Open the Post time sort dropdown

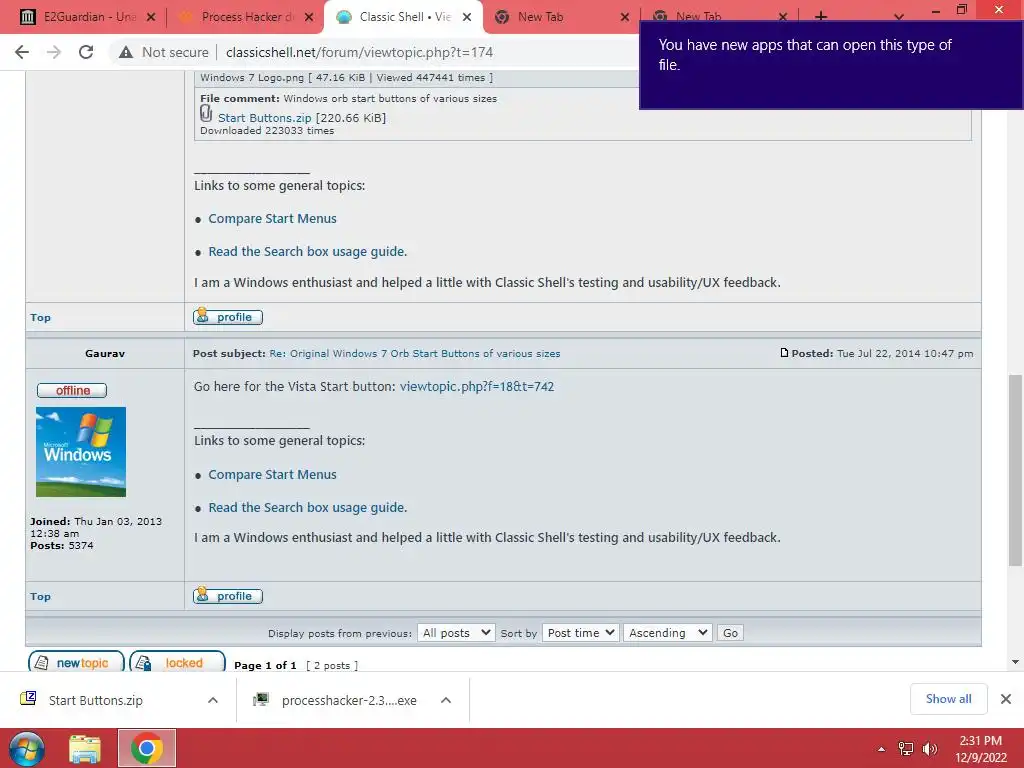click(x=580, y=633)
